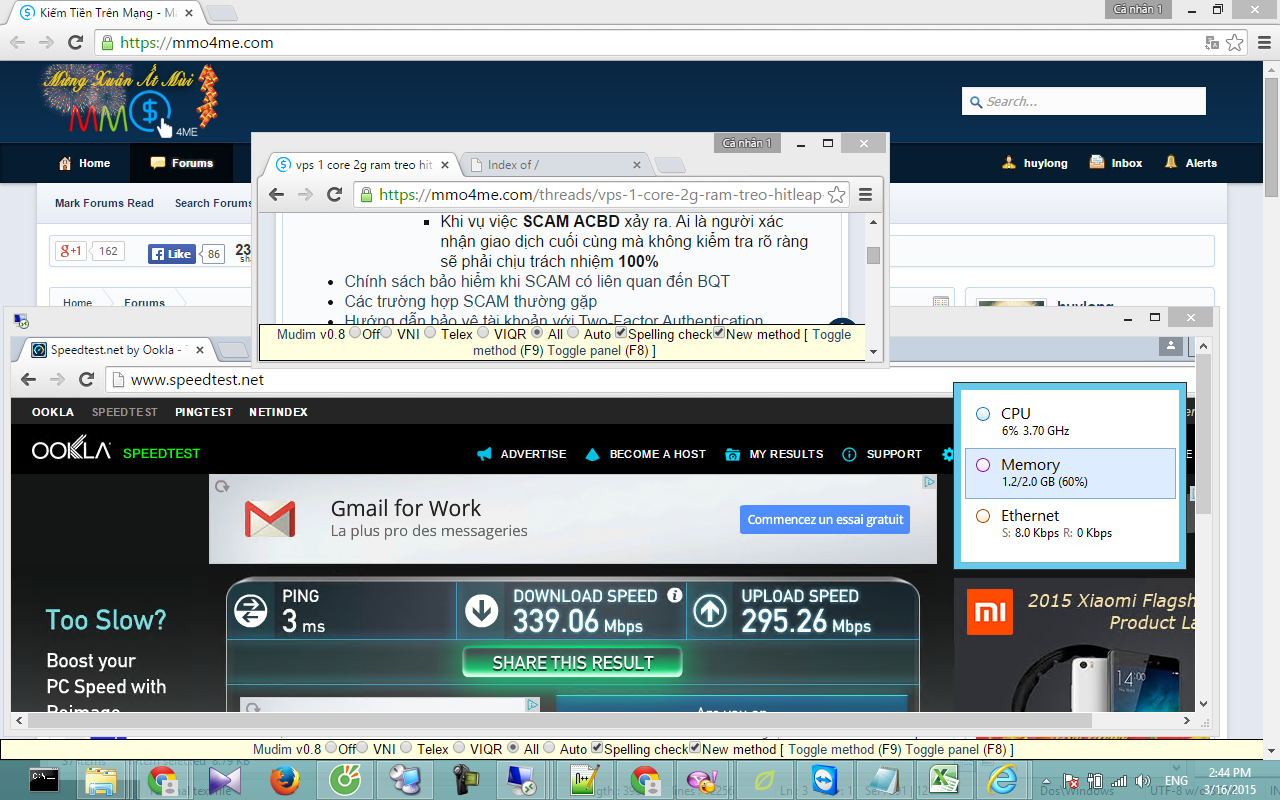Click the Support info icon
Image resolution: width=1280 pixels, height=800 pixels.
[849, 454]
